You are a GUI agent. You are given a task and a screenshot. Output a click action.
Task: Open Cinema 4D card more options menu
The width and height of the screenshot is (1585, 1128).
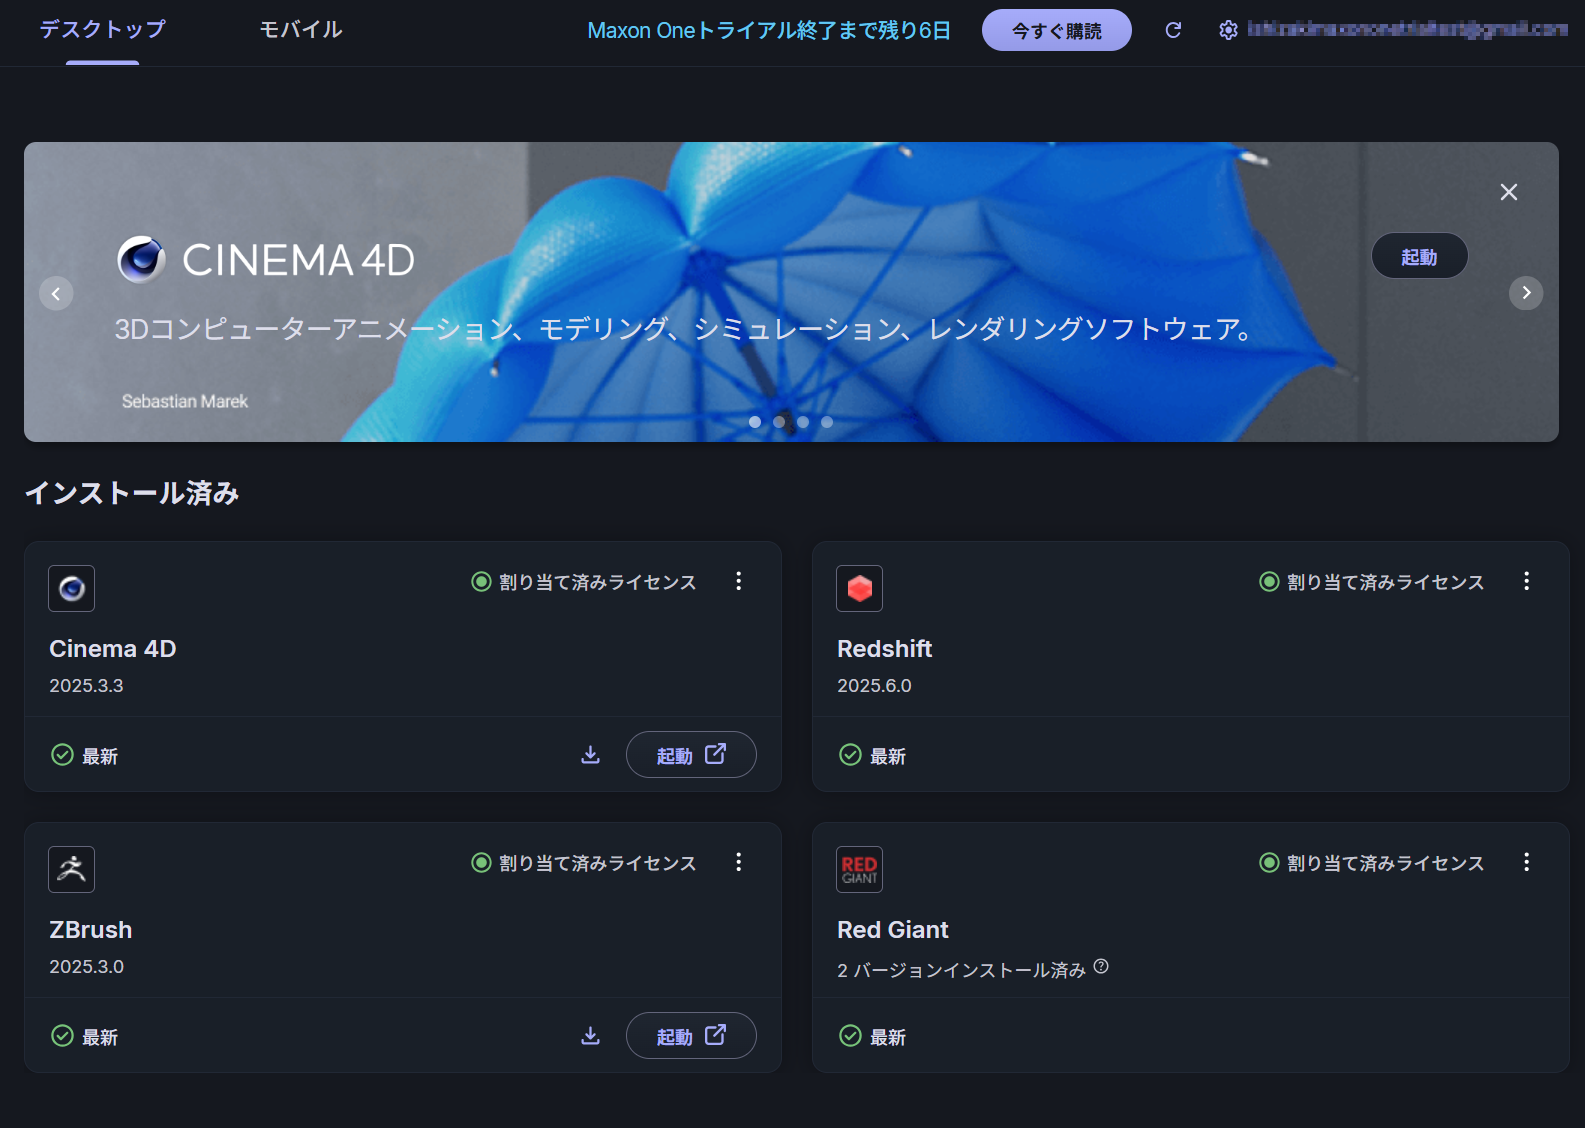[x=739, y=581]
